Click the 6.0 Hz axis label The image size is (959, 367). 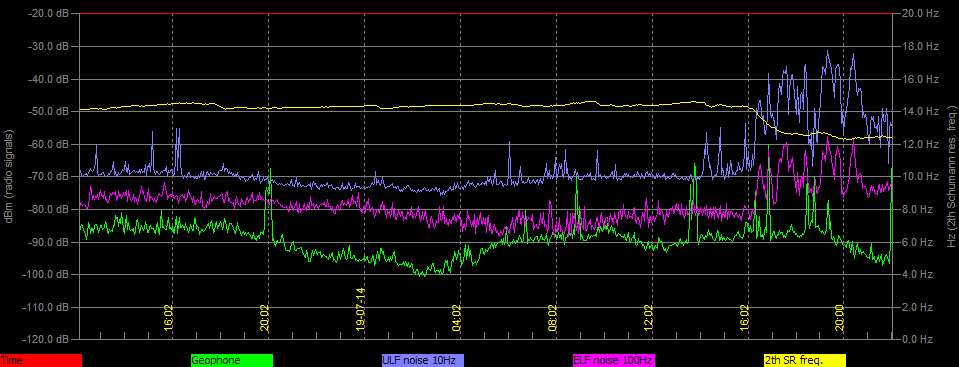coord(917,242)
